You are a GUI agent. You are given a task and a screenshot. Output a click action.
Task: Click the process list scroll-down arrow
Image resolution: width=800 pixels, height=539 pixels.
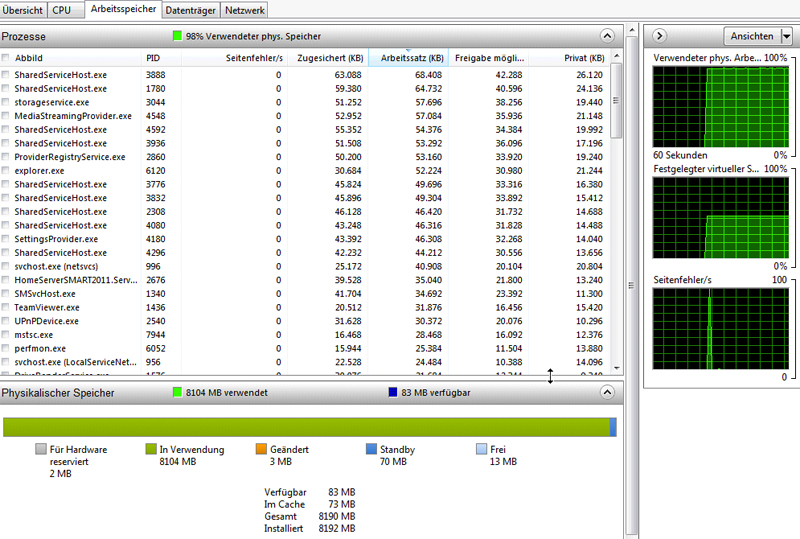coord(616,368)
